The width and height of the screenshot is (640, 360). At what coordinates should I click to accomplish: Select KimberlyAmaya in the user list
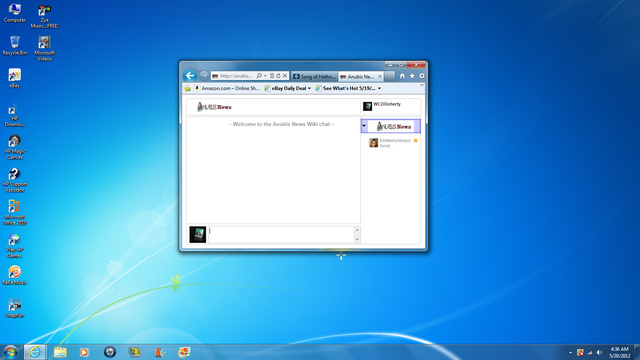395,140
